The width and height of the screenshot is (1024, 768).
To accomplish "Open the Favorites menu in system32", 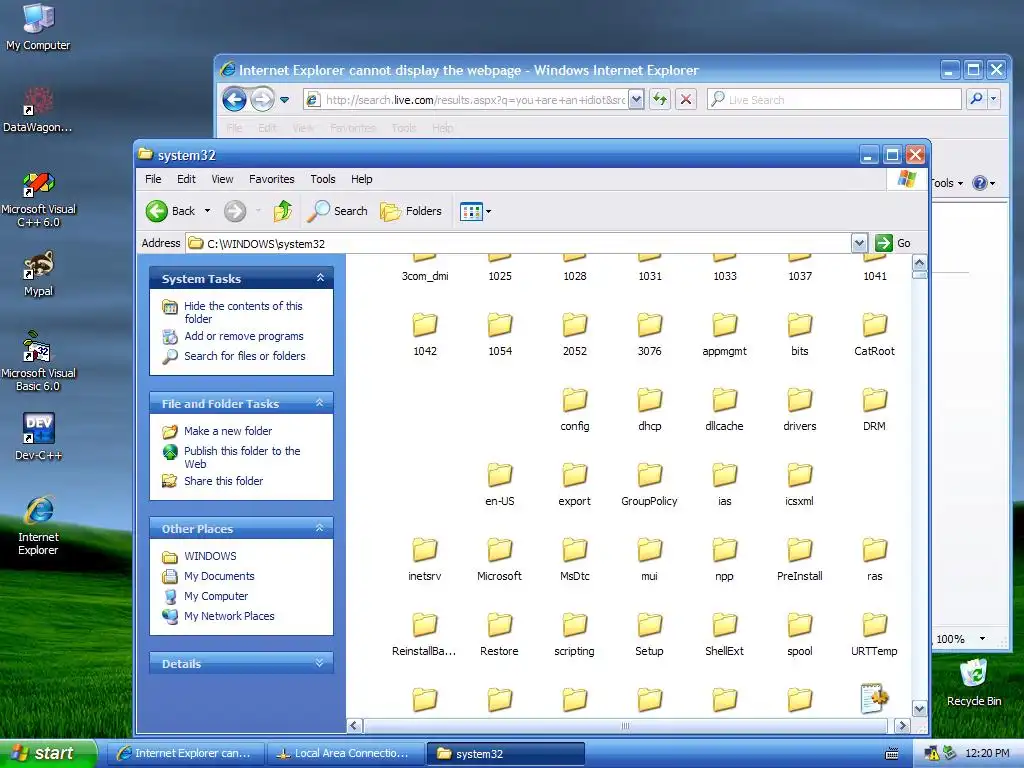I will (272, 179).
